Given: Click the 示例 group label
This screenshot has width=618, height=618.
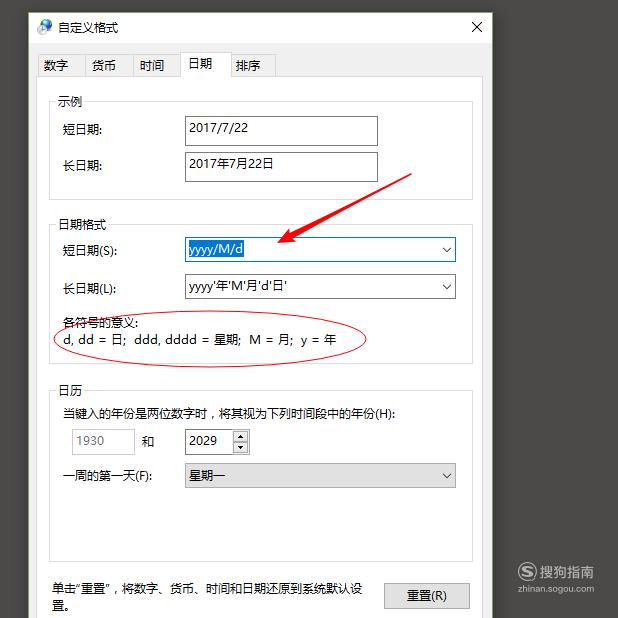Looking at the screenshot, I should point(70,102).
